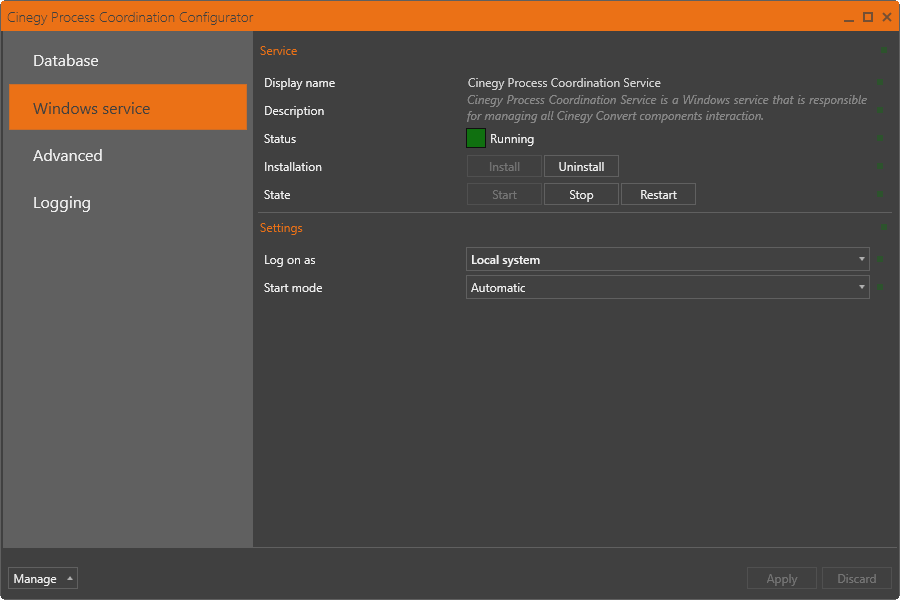This screenshot has height=600, width=900.
Task: Click the 'Cinegy Process Coordination Service' display name
Action: (564, 83)
